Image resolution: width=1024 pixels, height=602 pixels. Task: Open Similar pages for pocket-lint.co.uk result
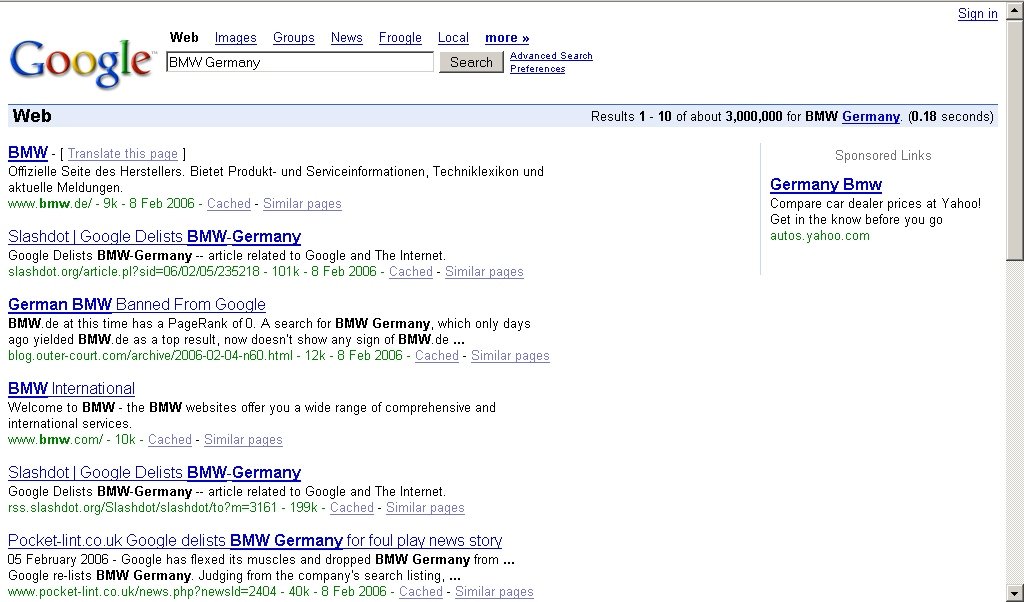pos(494,592)
